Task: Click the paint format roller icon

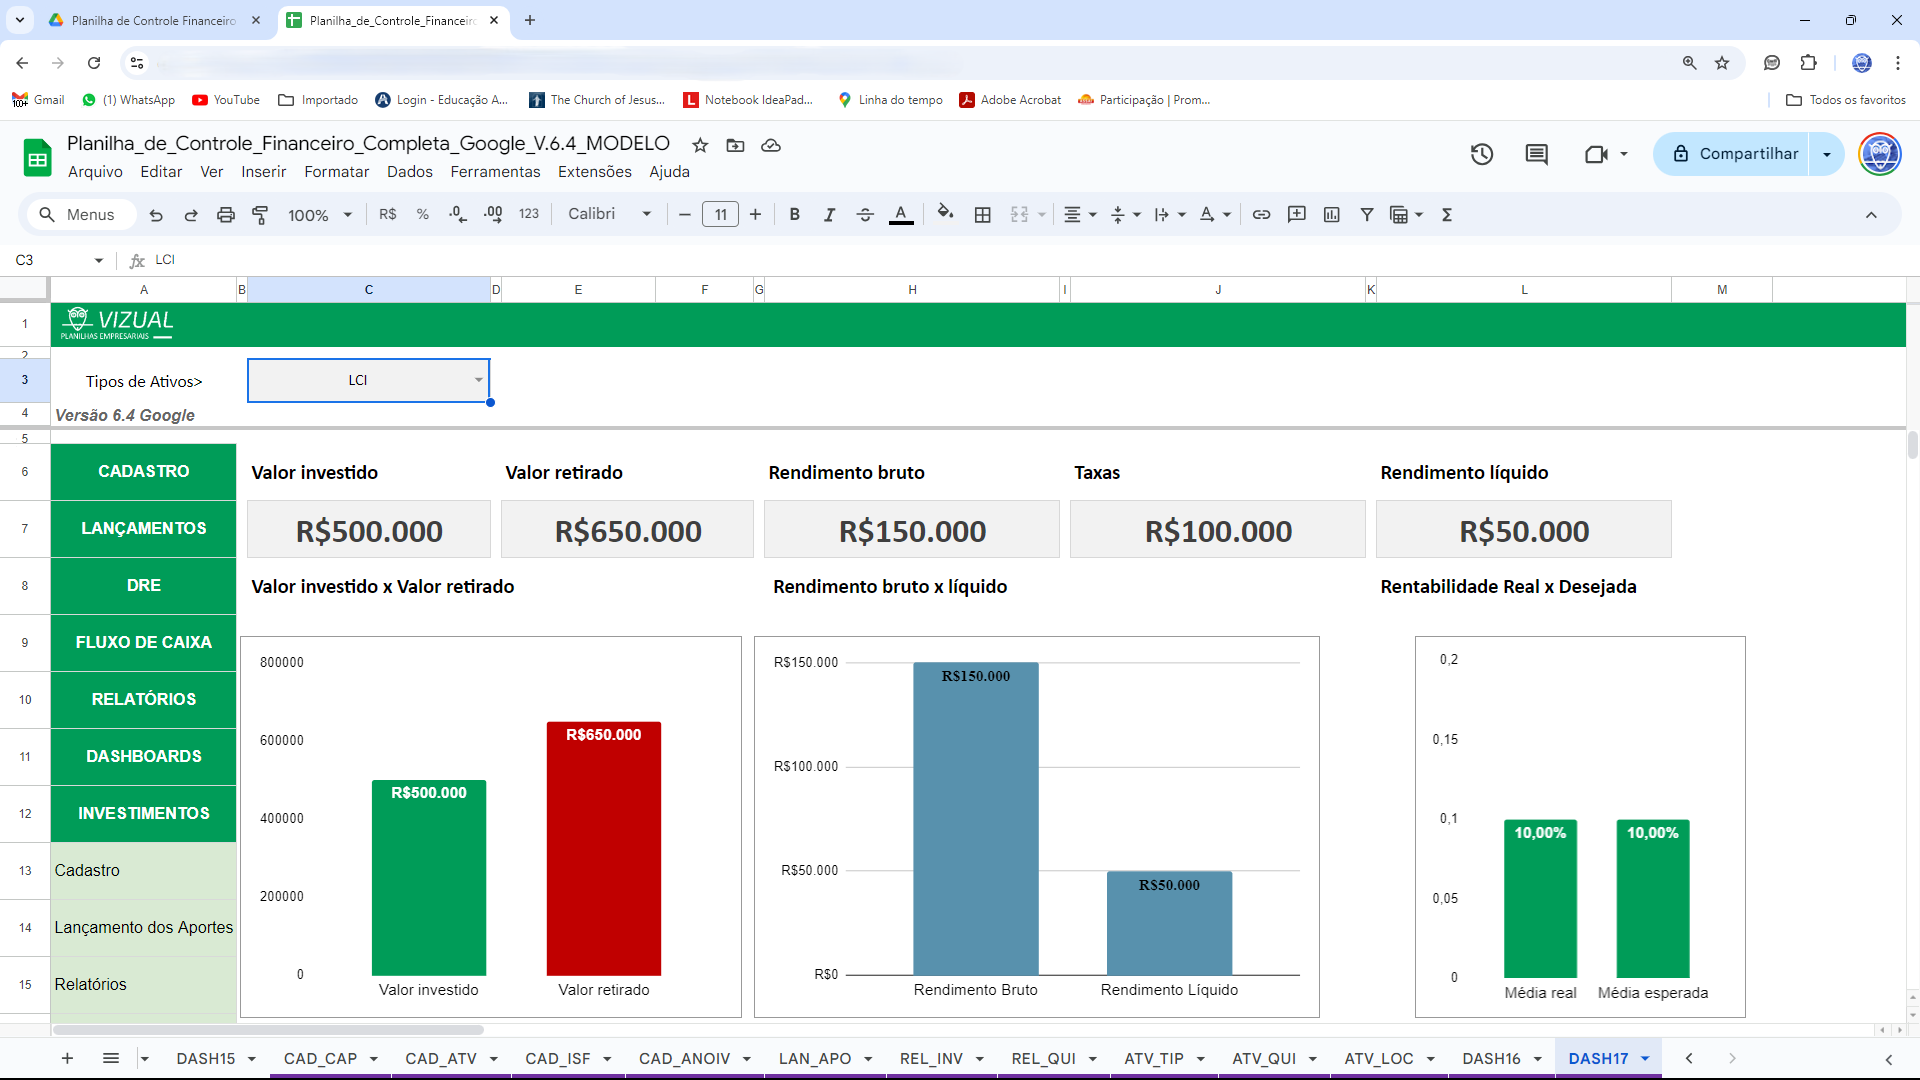Action: tap(260, 214)
